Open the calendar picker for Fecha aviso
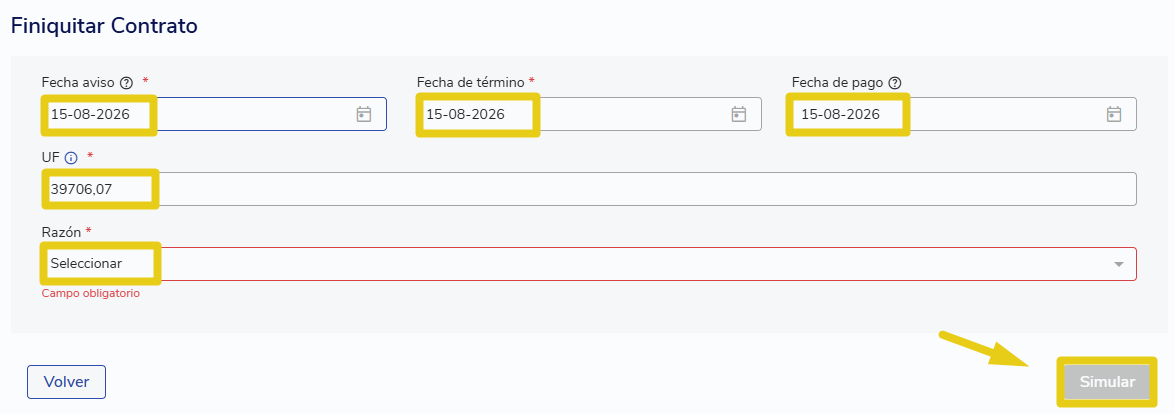This screenshot has height=414, width=1175. [363, 114]
